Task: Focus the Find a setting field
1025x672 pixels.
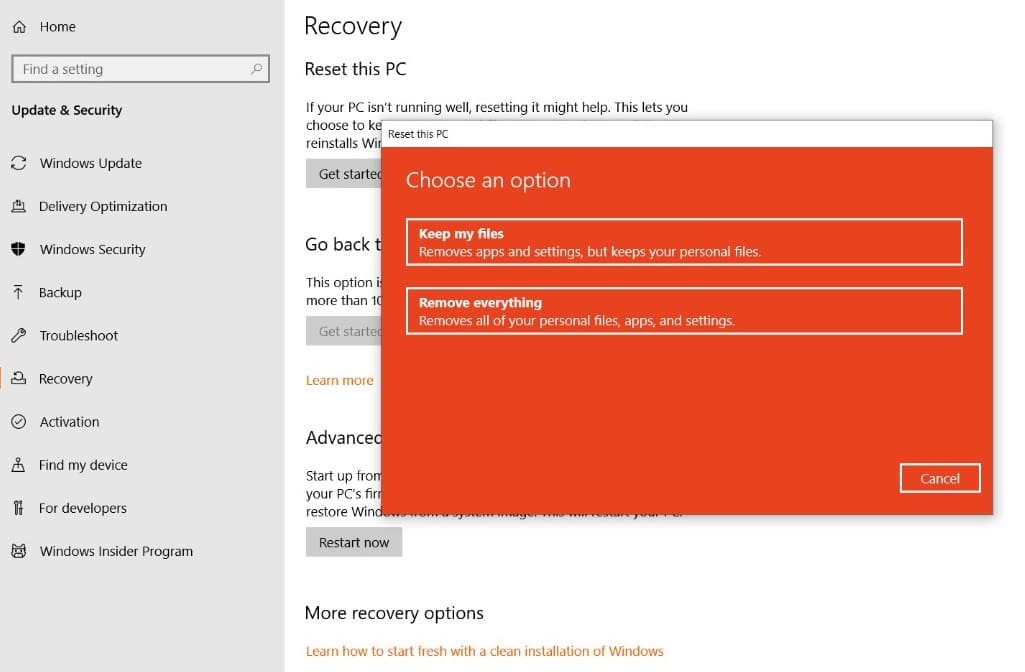Action: tap(140, 69)
